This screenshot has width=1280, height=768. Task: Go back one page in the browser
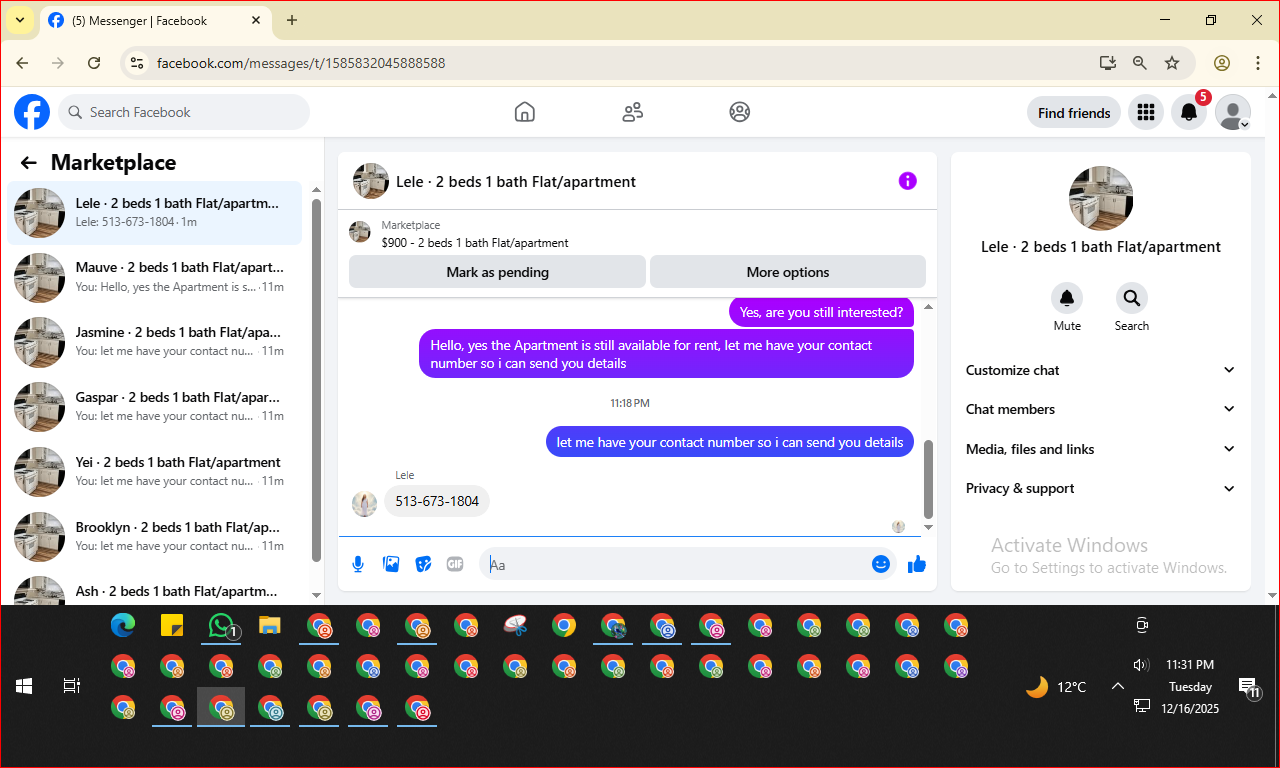22,63
